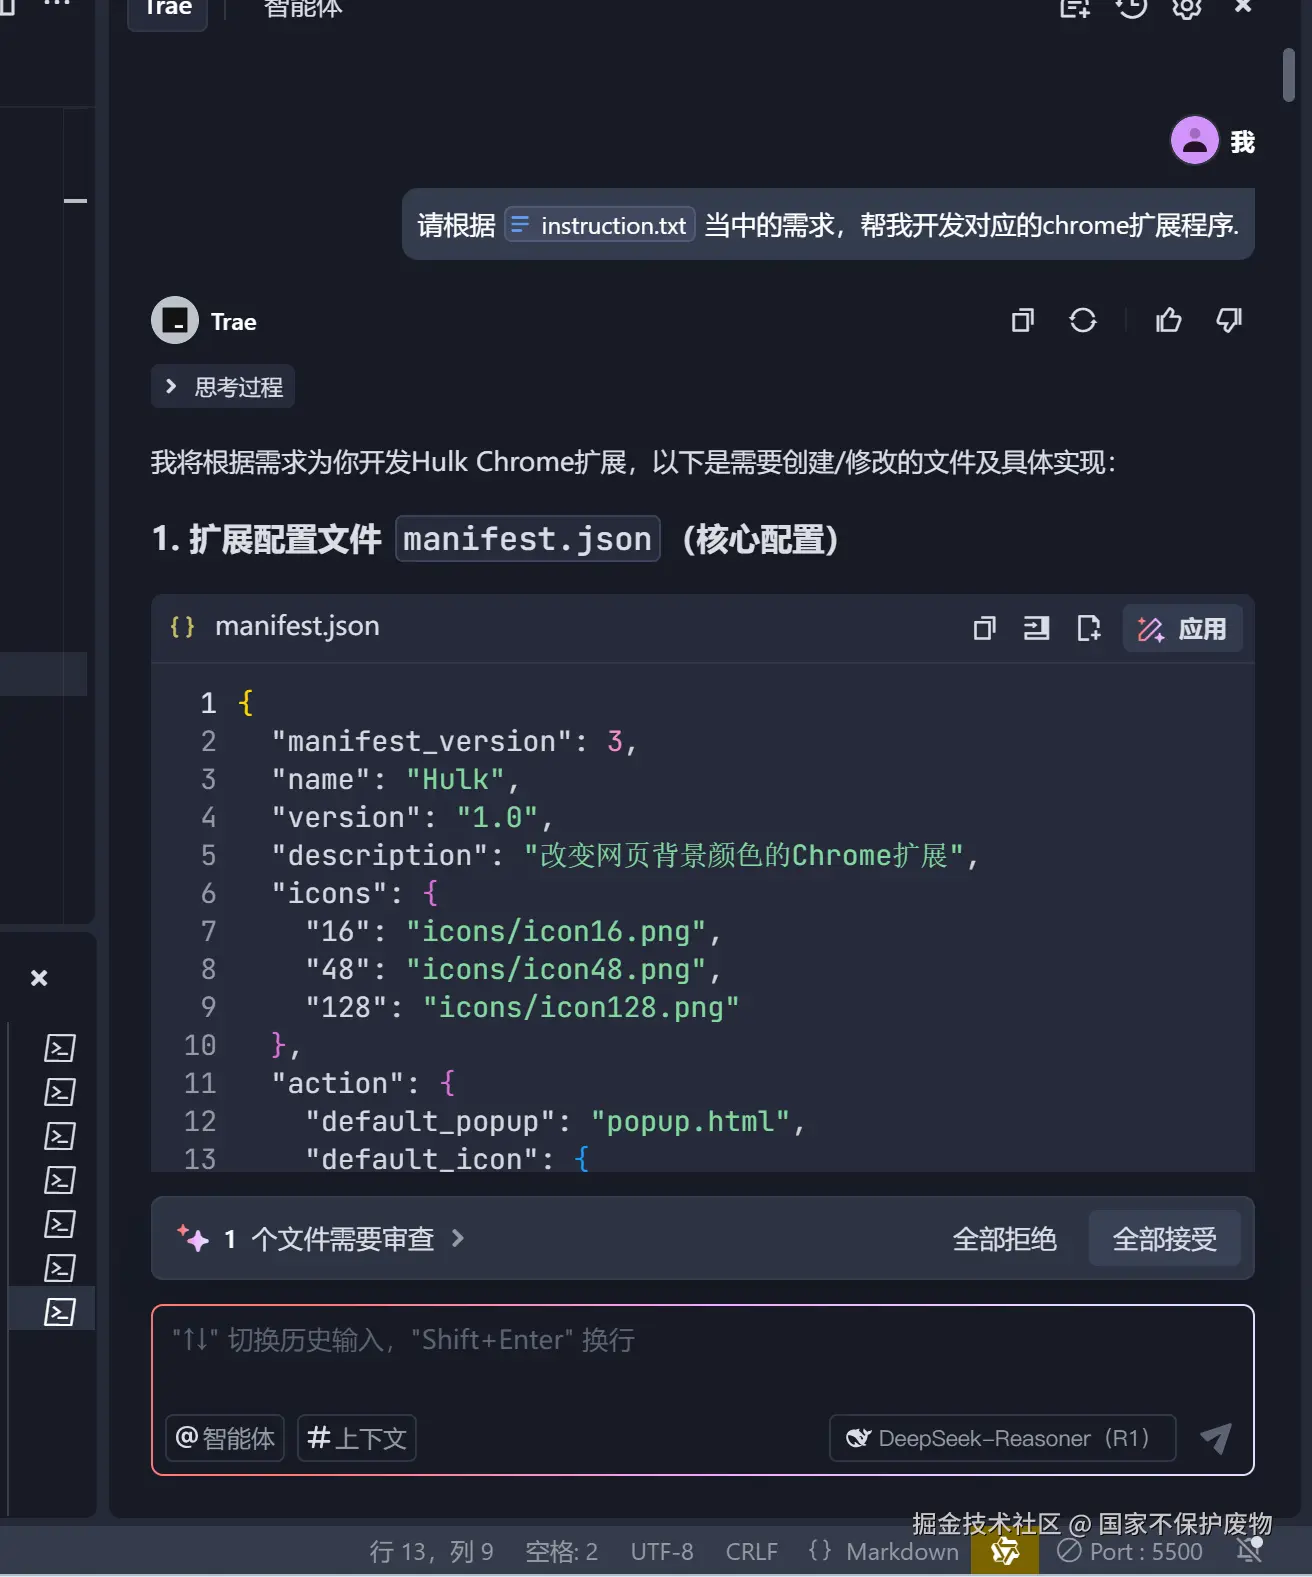Click the #上下文 context button

click(357, 1438)
